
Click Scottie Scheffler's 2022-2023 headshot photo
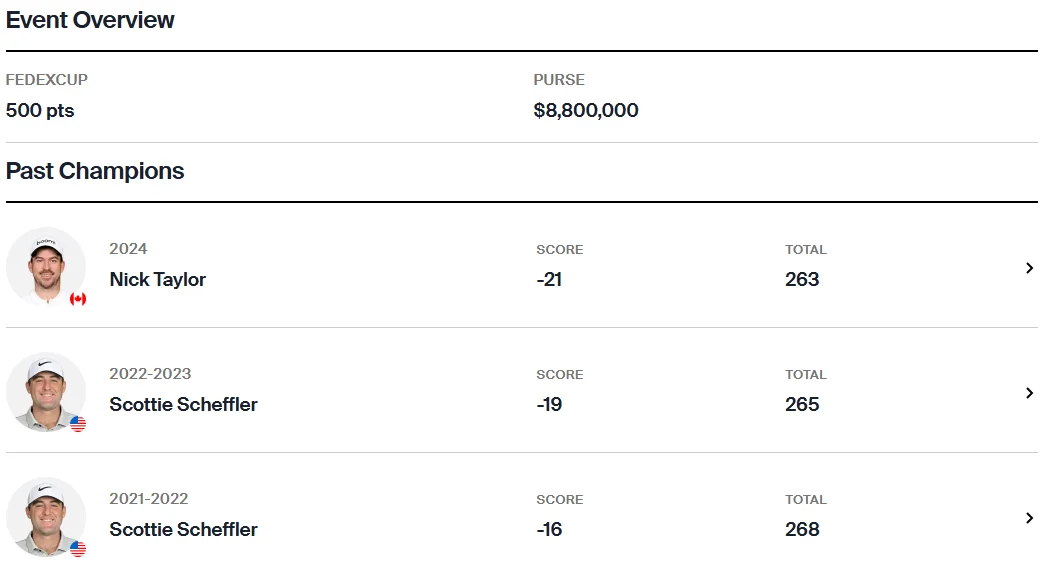(46, 392)
